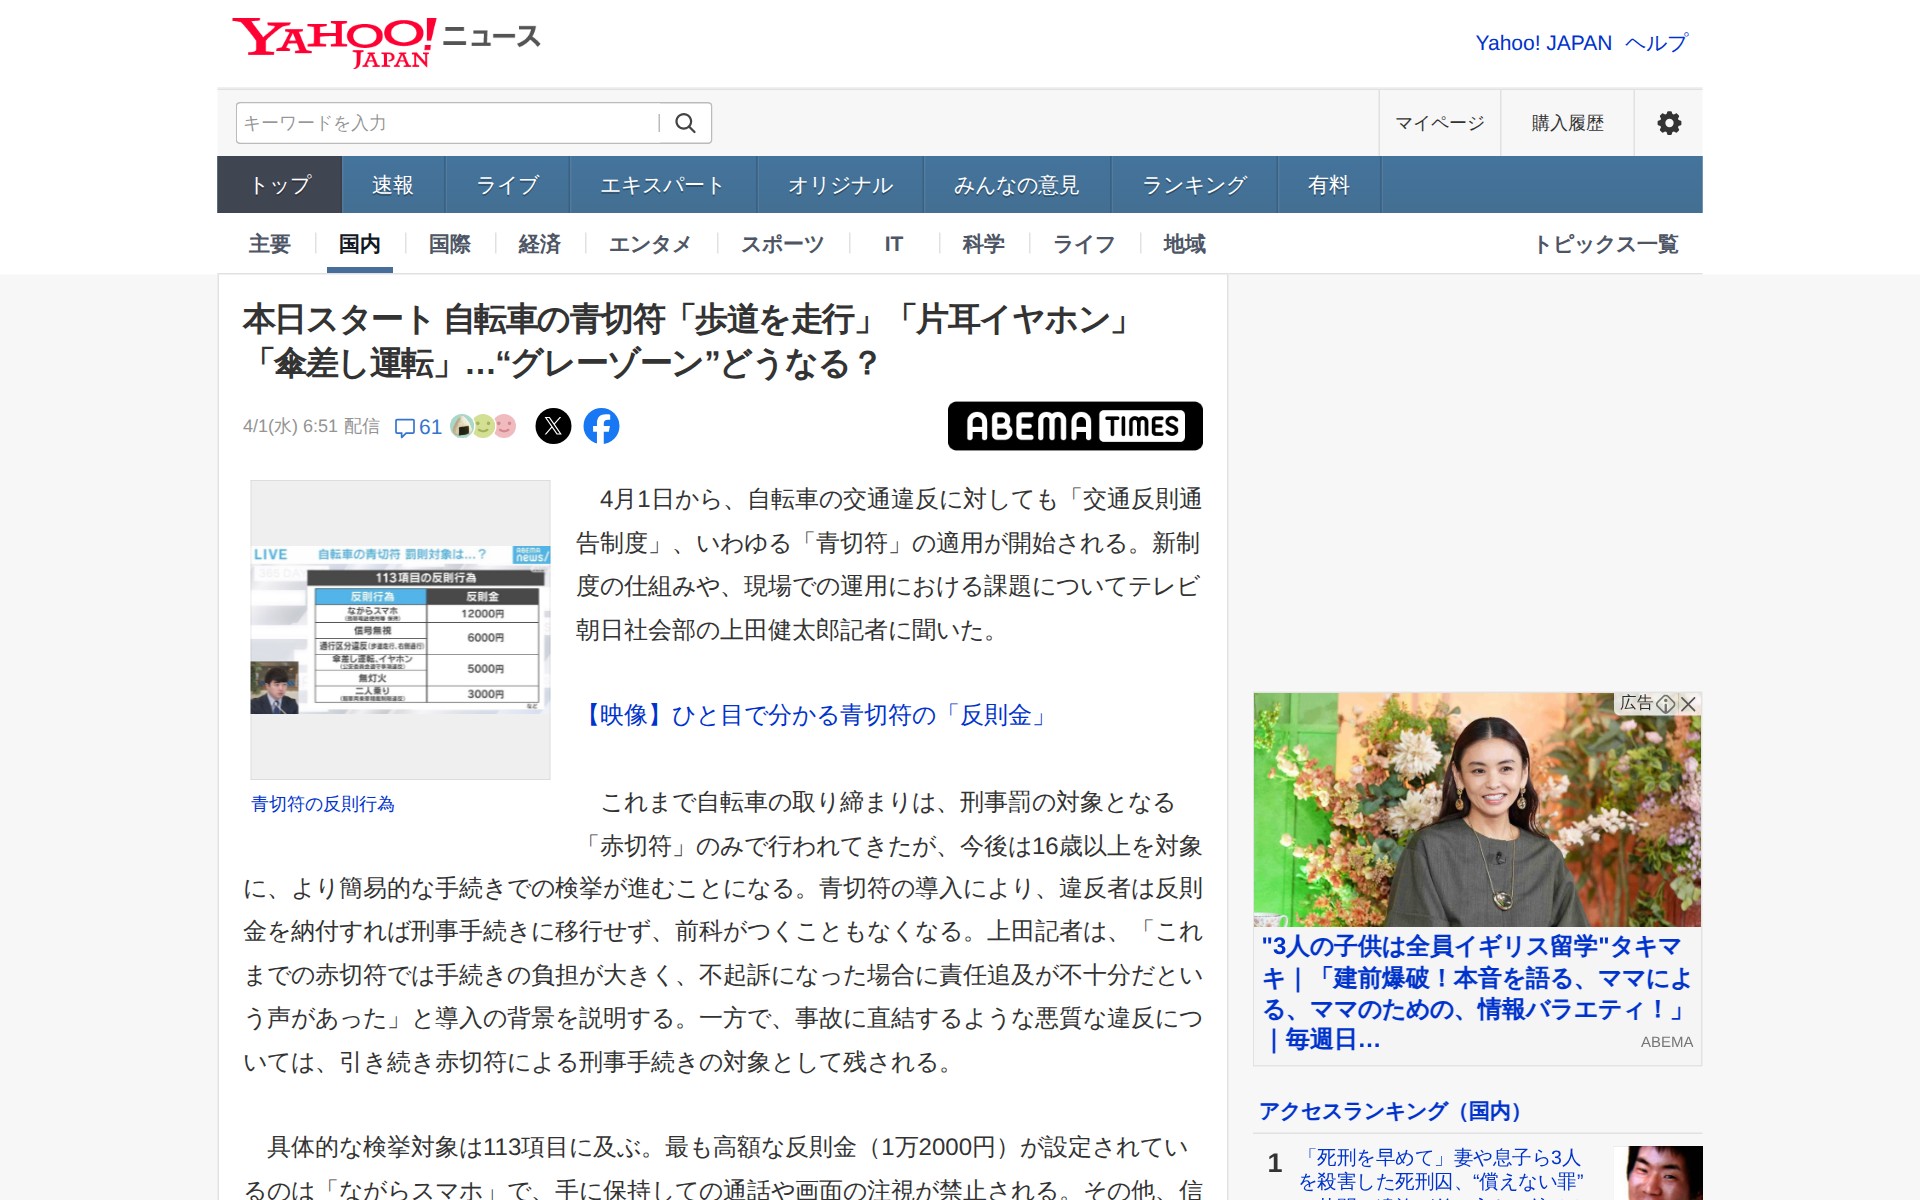Close the ad with X icon
The width and height of the screenshot is (1920, 1200).
coord(1689,704)
